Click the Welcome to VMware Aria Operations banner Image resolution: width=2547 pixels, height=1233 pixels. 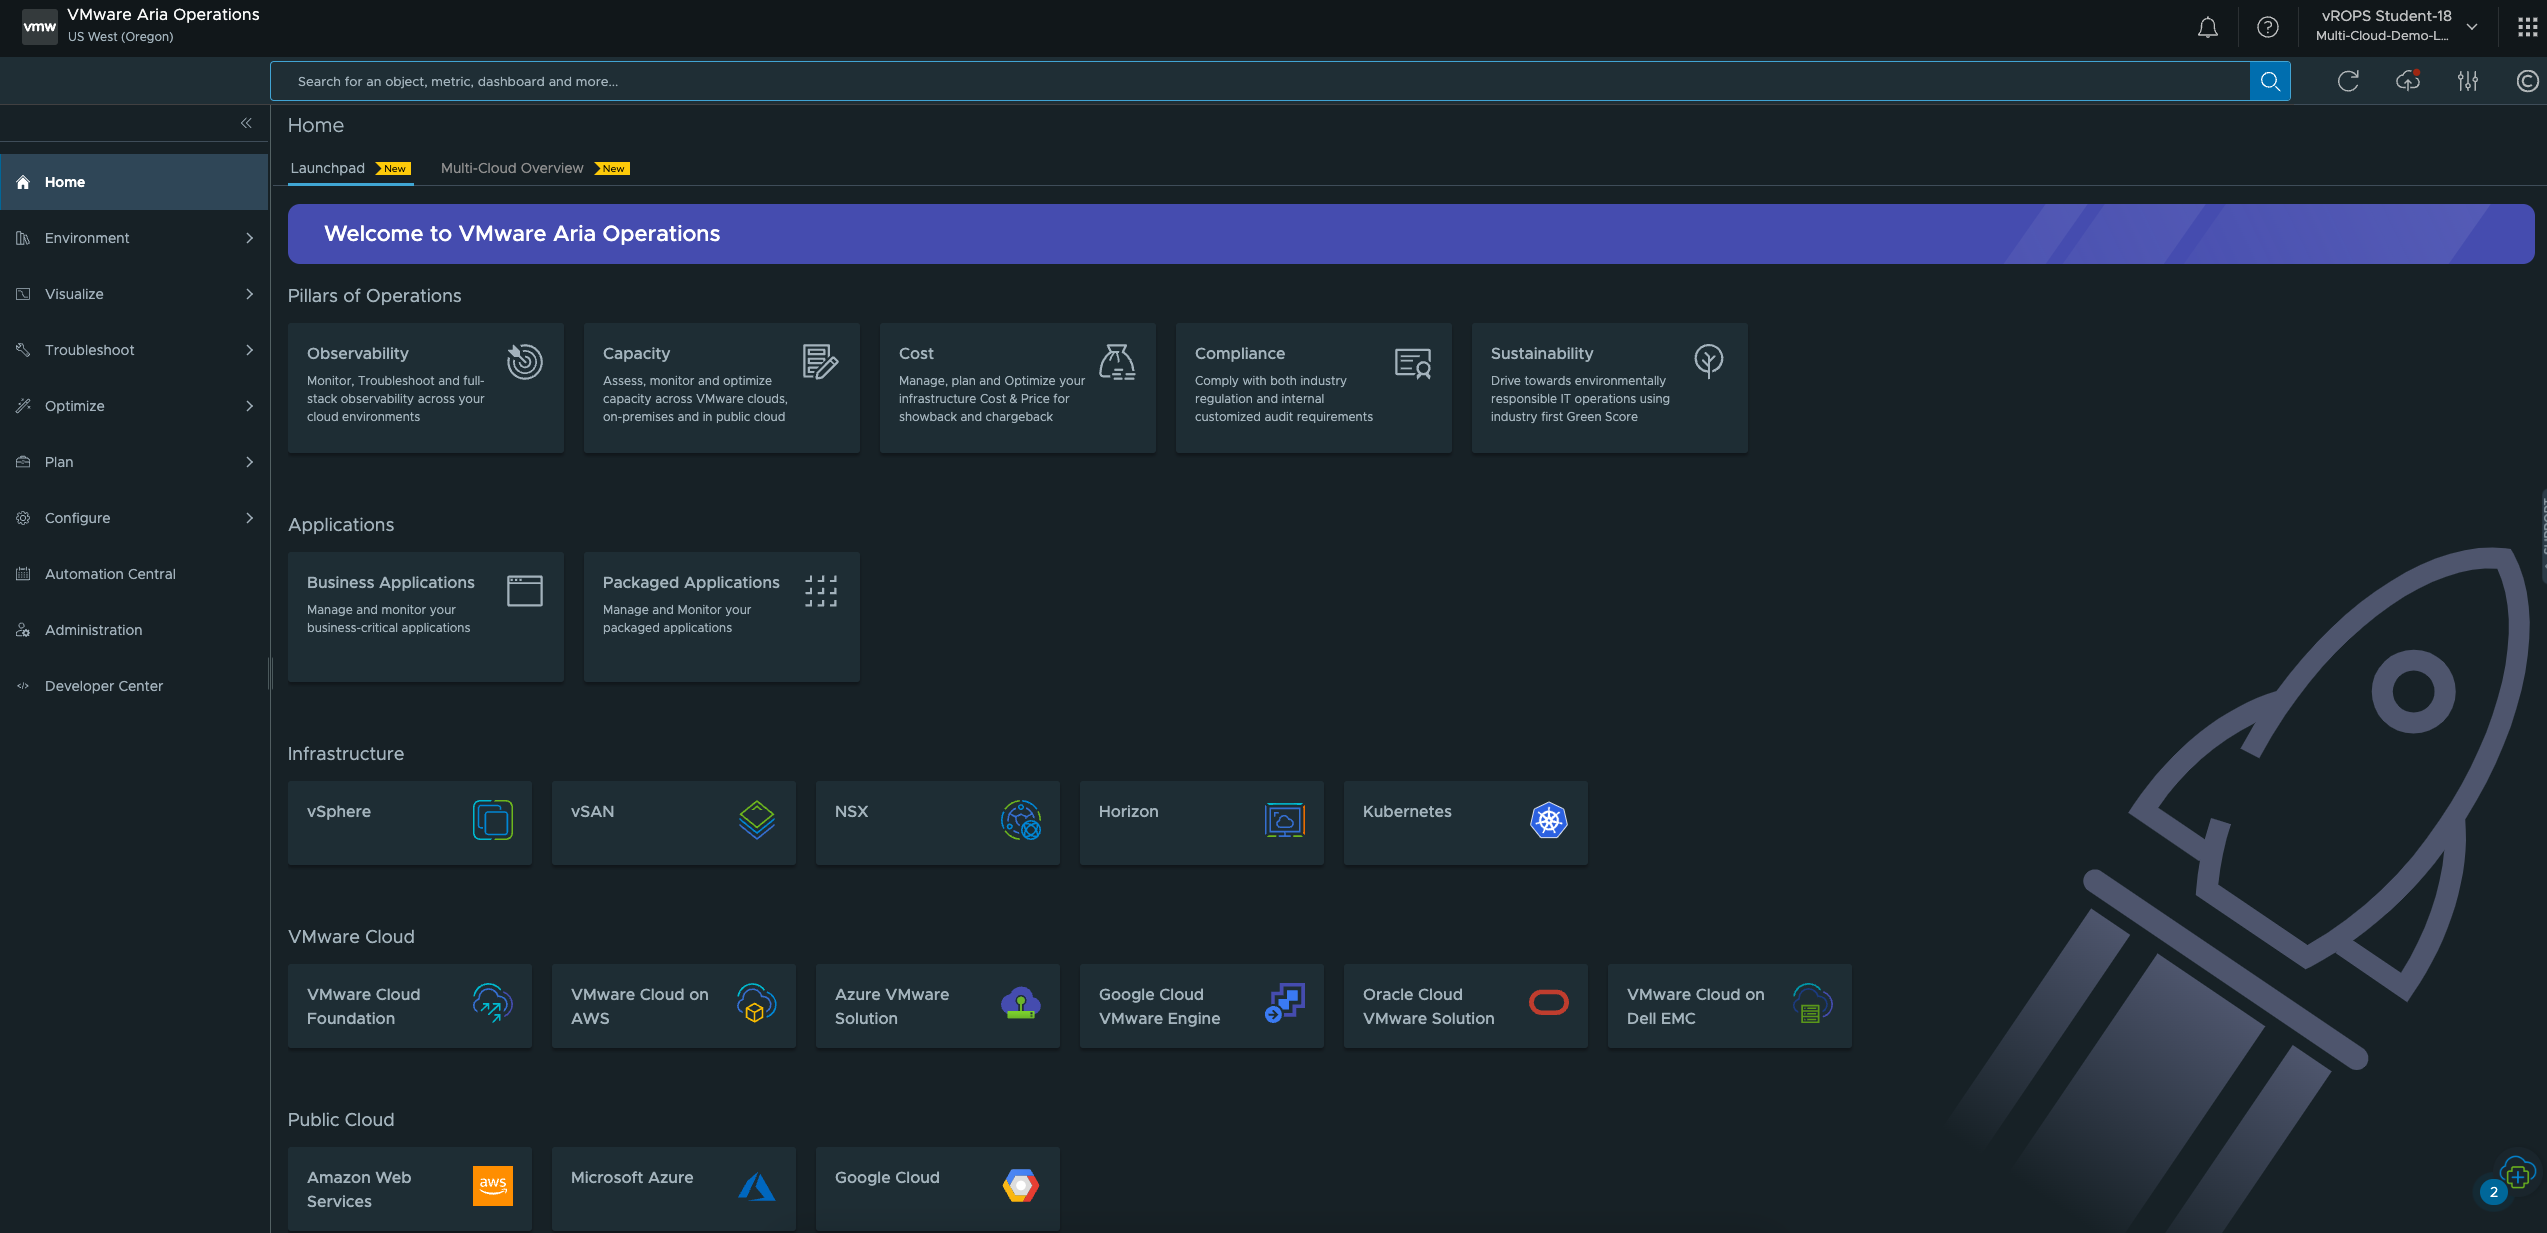tap(1411, 234)
